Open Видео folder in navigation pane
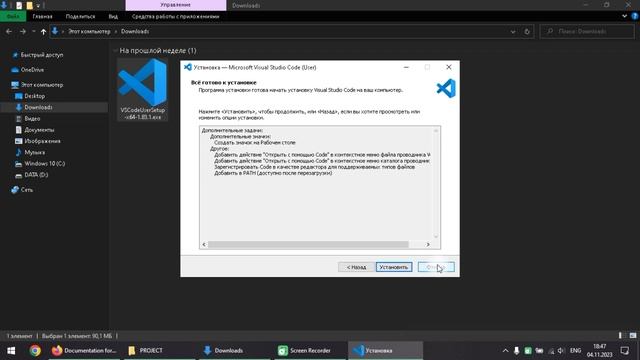Viewport: 640px width, 360px height. [28, 118]
